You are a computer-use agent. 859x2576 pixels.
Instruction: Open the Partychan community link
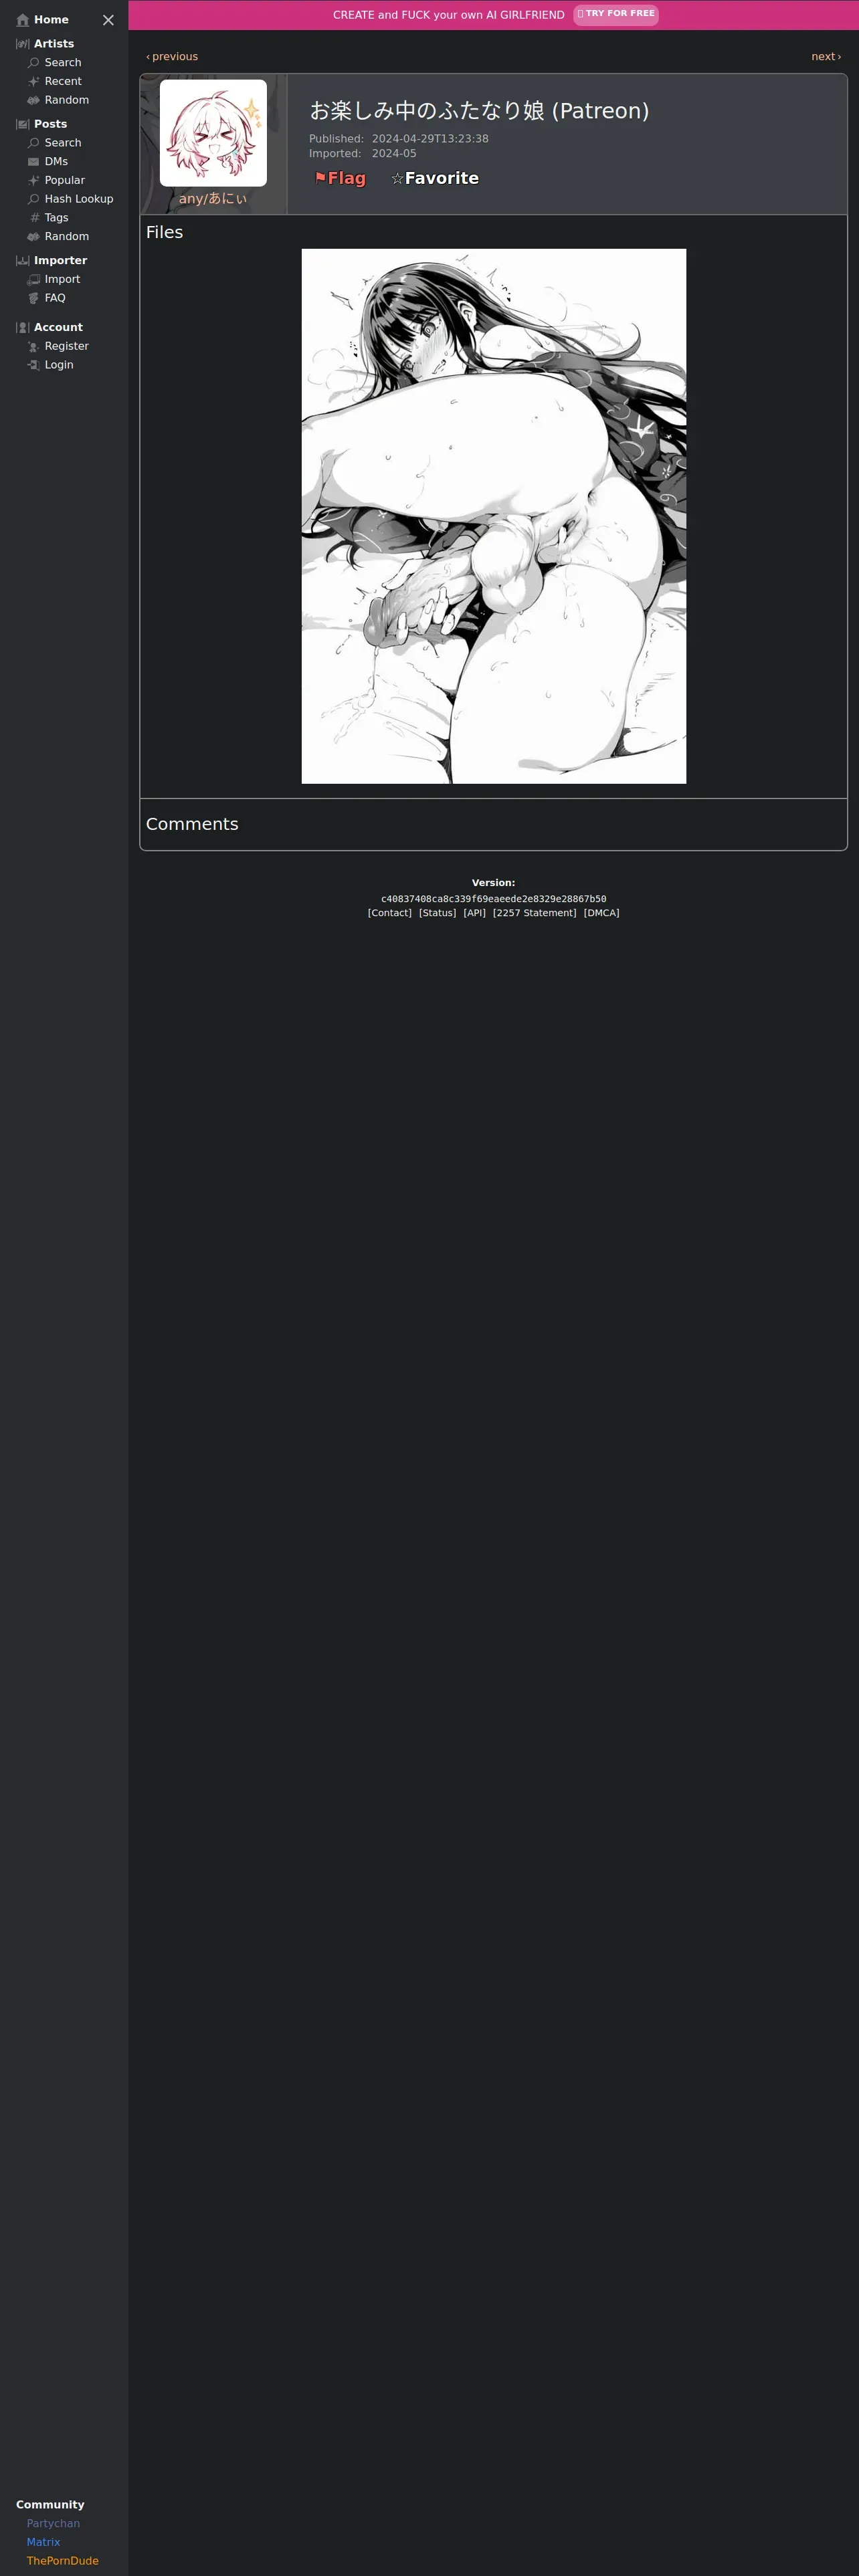click(x=53, y=2524)
